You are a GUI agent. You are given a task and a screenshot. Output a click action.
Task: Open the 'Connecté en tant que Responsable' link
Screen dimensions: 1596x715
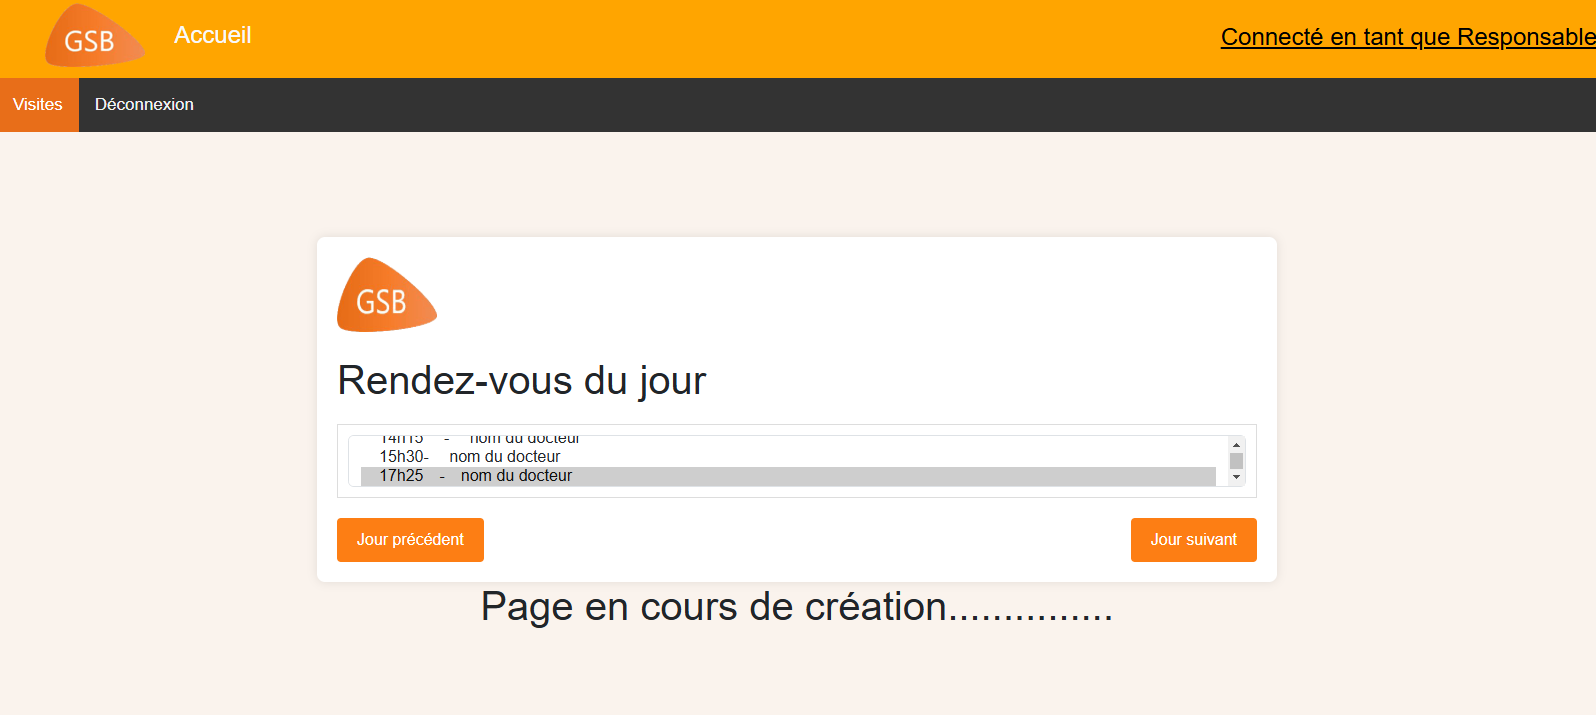coord(1406,37)
